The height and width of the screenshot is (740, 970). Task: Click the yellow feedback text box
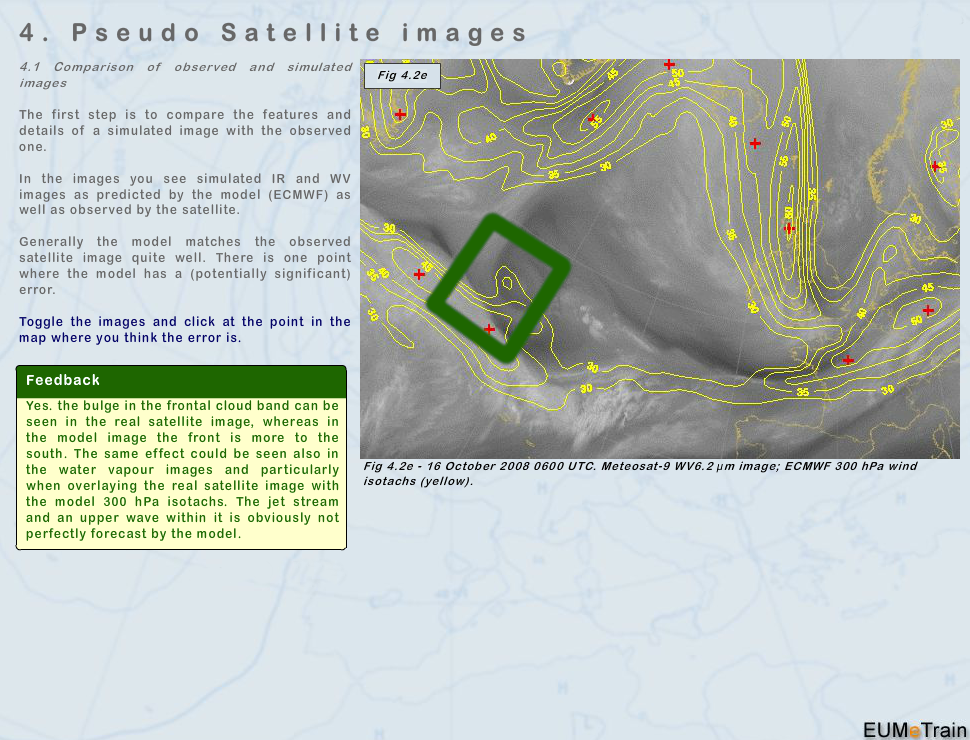click(181, 470)
